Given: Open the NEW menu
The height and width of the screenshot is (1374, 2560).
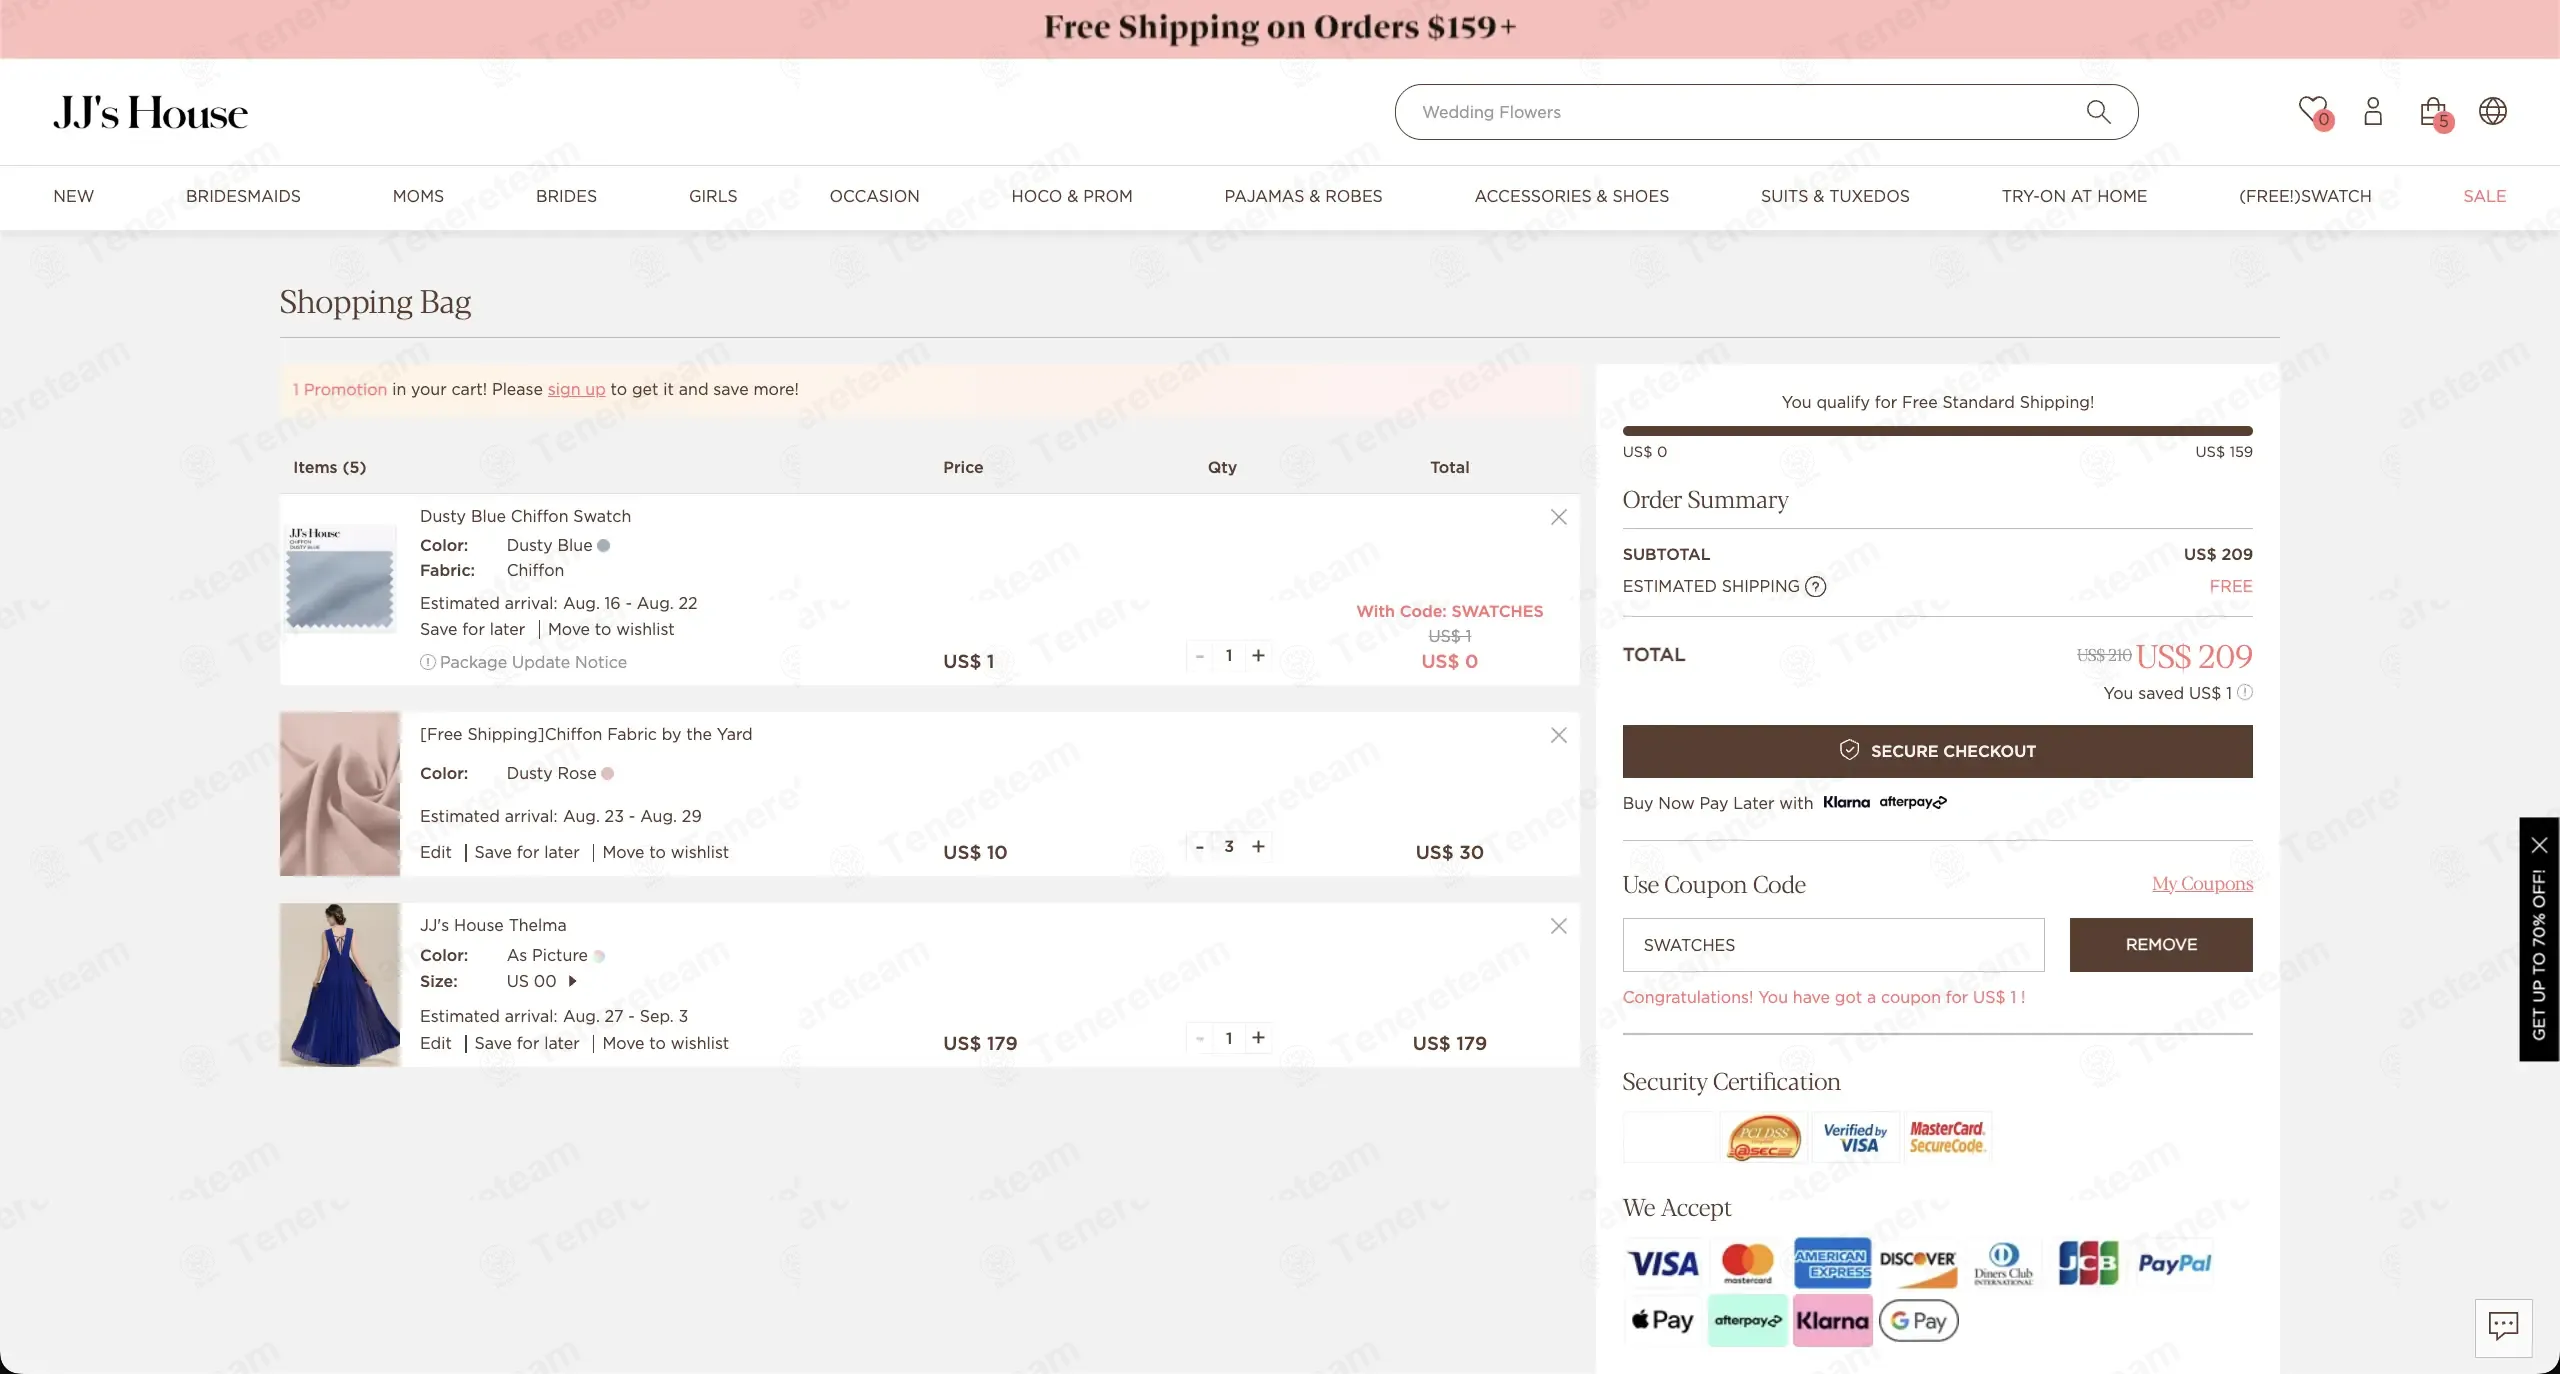Looking at the screenshot, I should (73, 196).
